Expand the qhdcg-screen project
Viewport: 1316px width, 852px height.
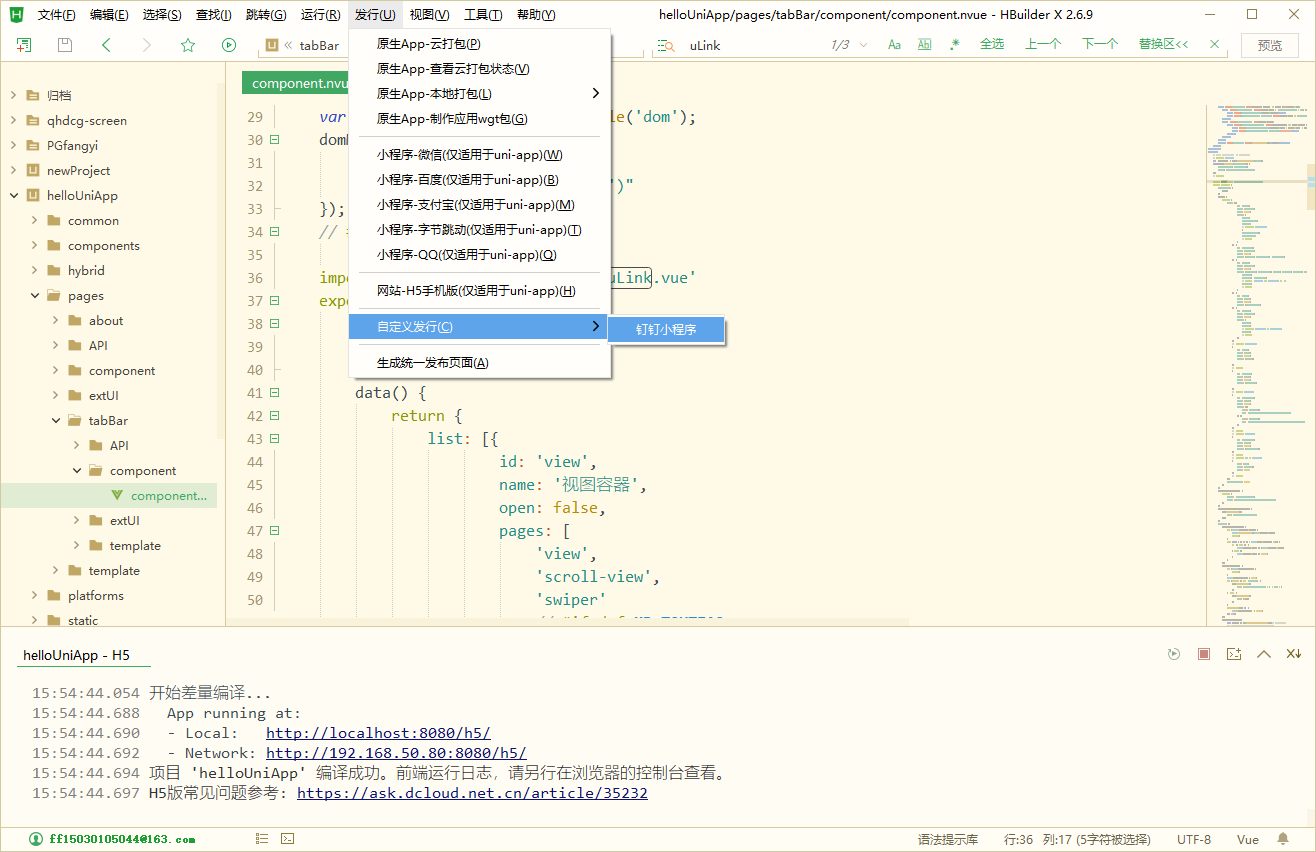14,120
